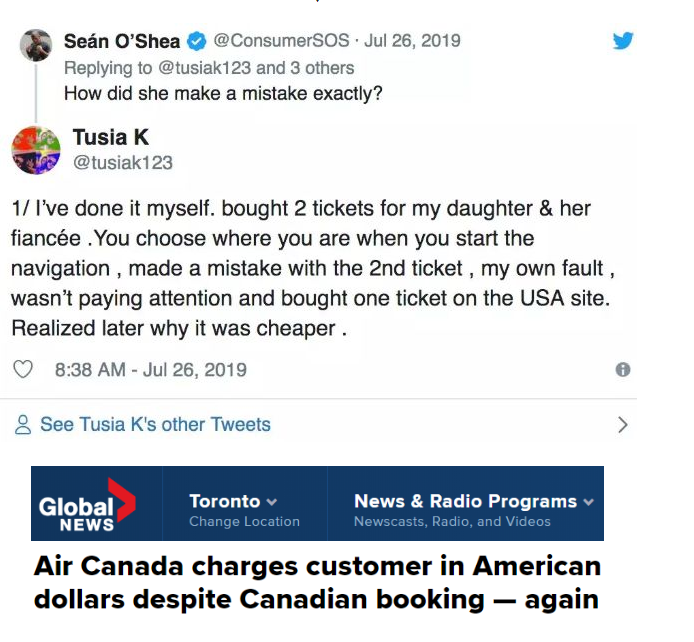Click the tweet info icon
The image size is (694, 642).
click(623, 370)
